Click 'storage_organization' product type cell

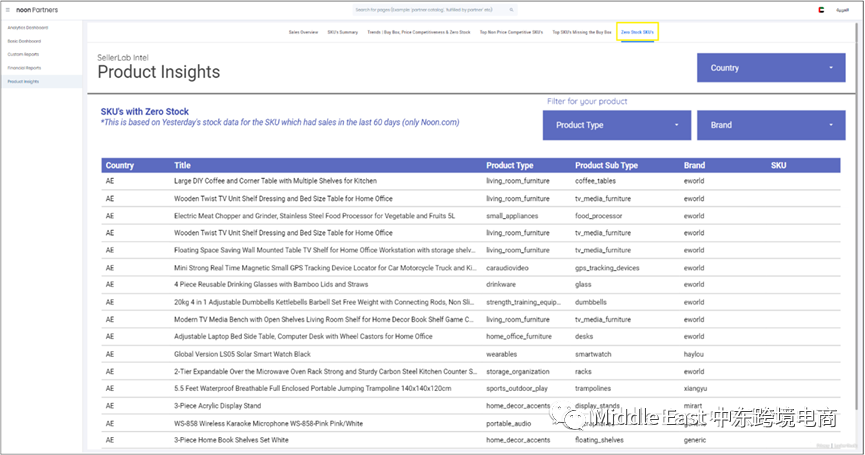click(517, 372)
